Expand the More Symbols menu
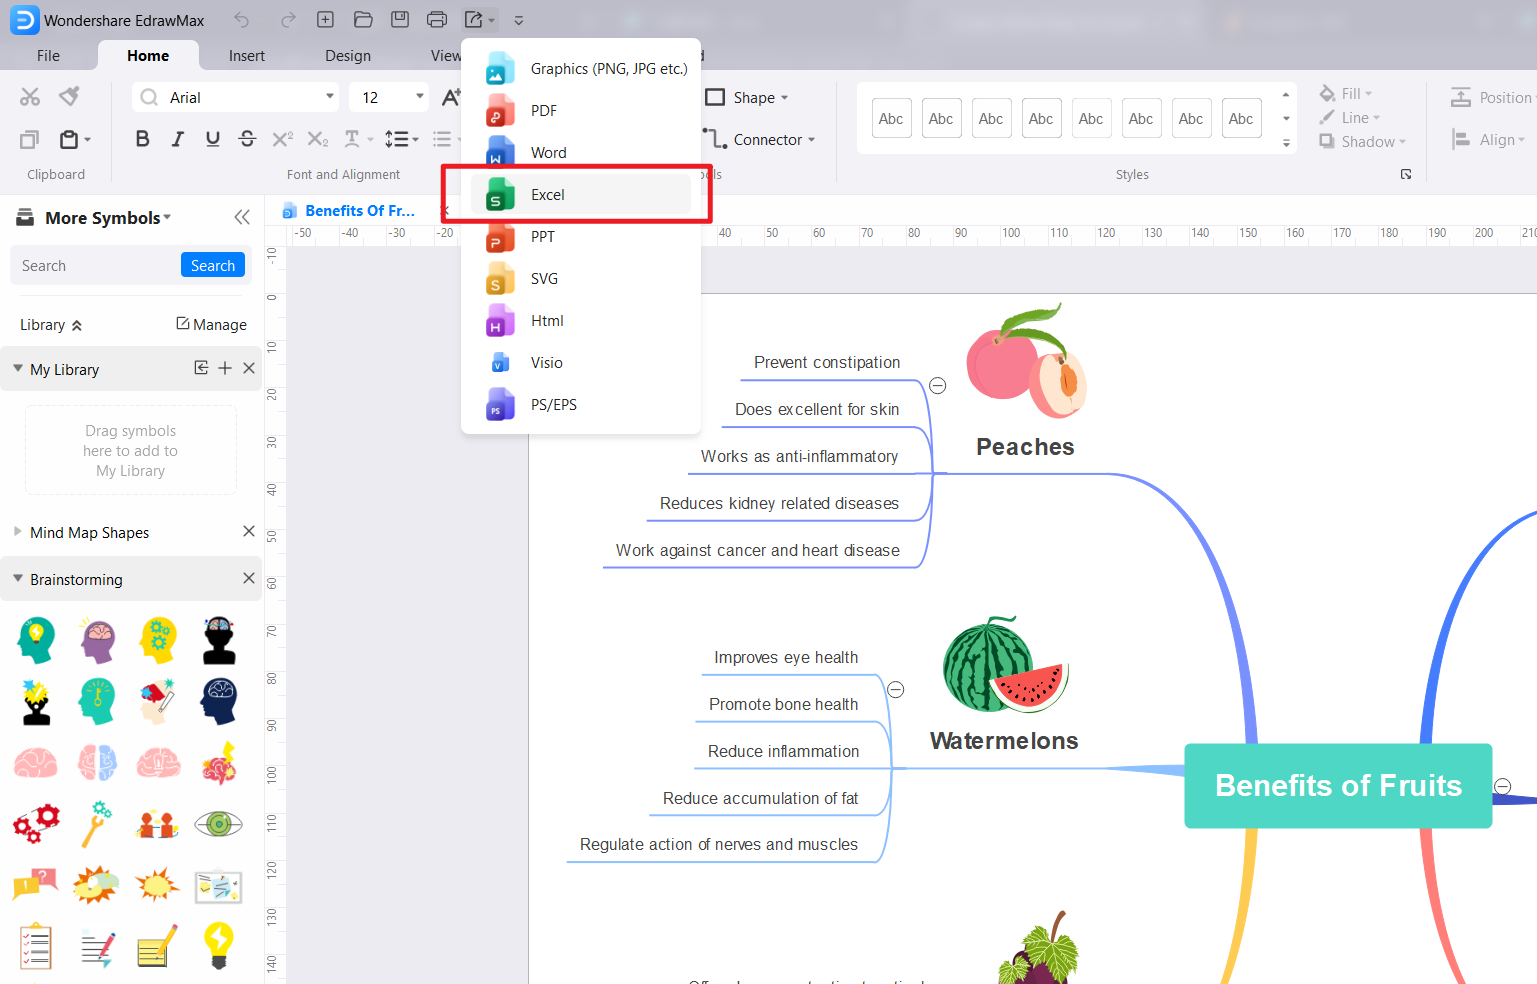This screenshot has width=1537, height=984. coord(108,218)
